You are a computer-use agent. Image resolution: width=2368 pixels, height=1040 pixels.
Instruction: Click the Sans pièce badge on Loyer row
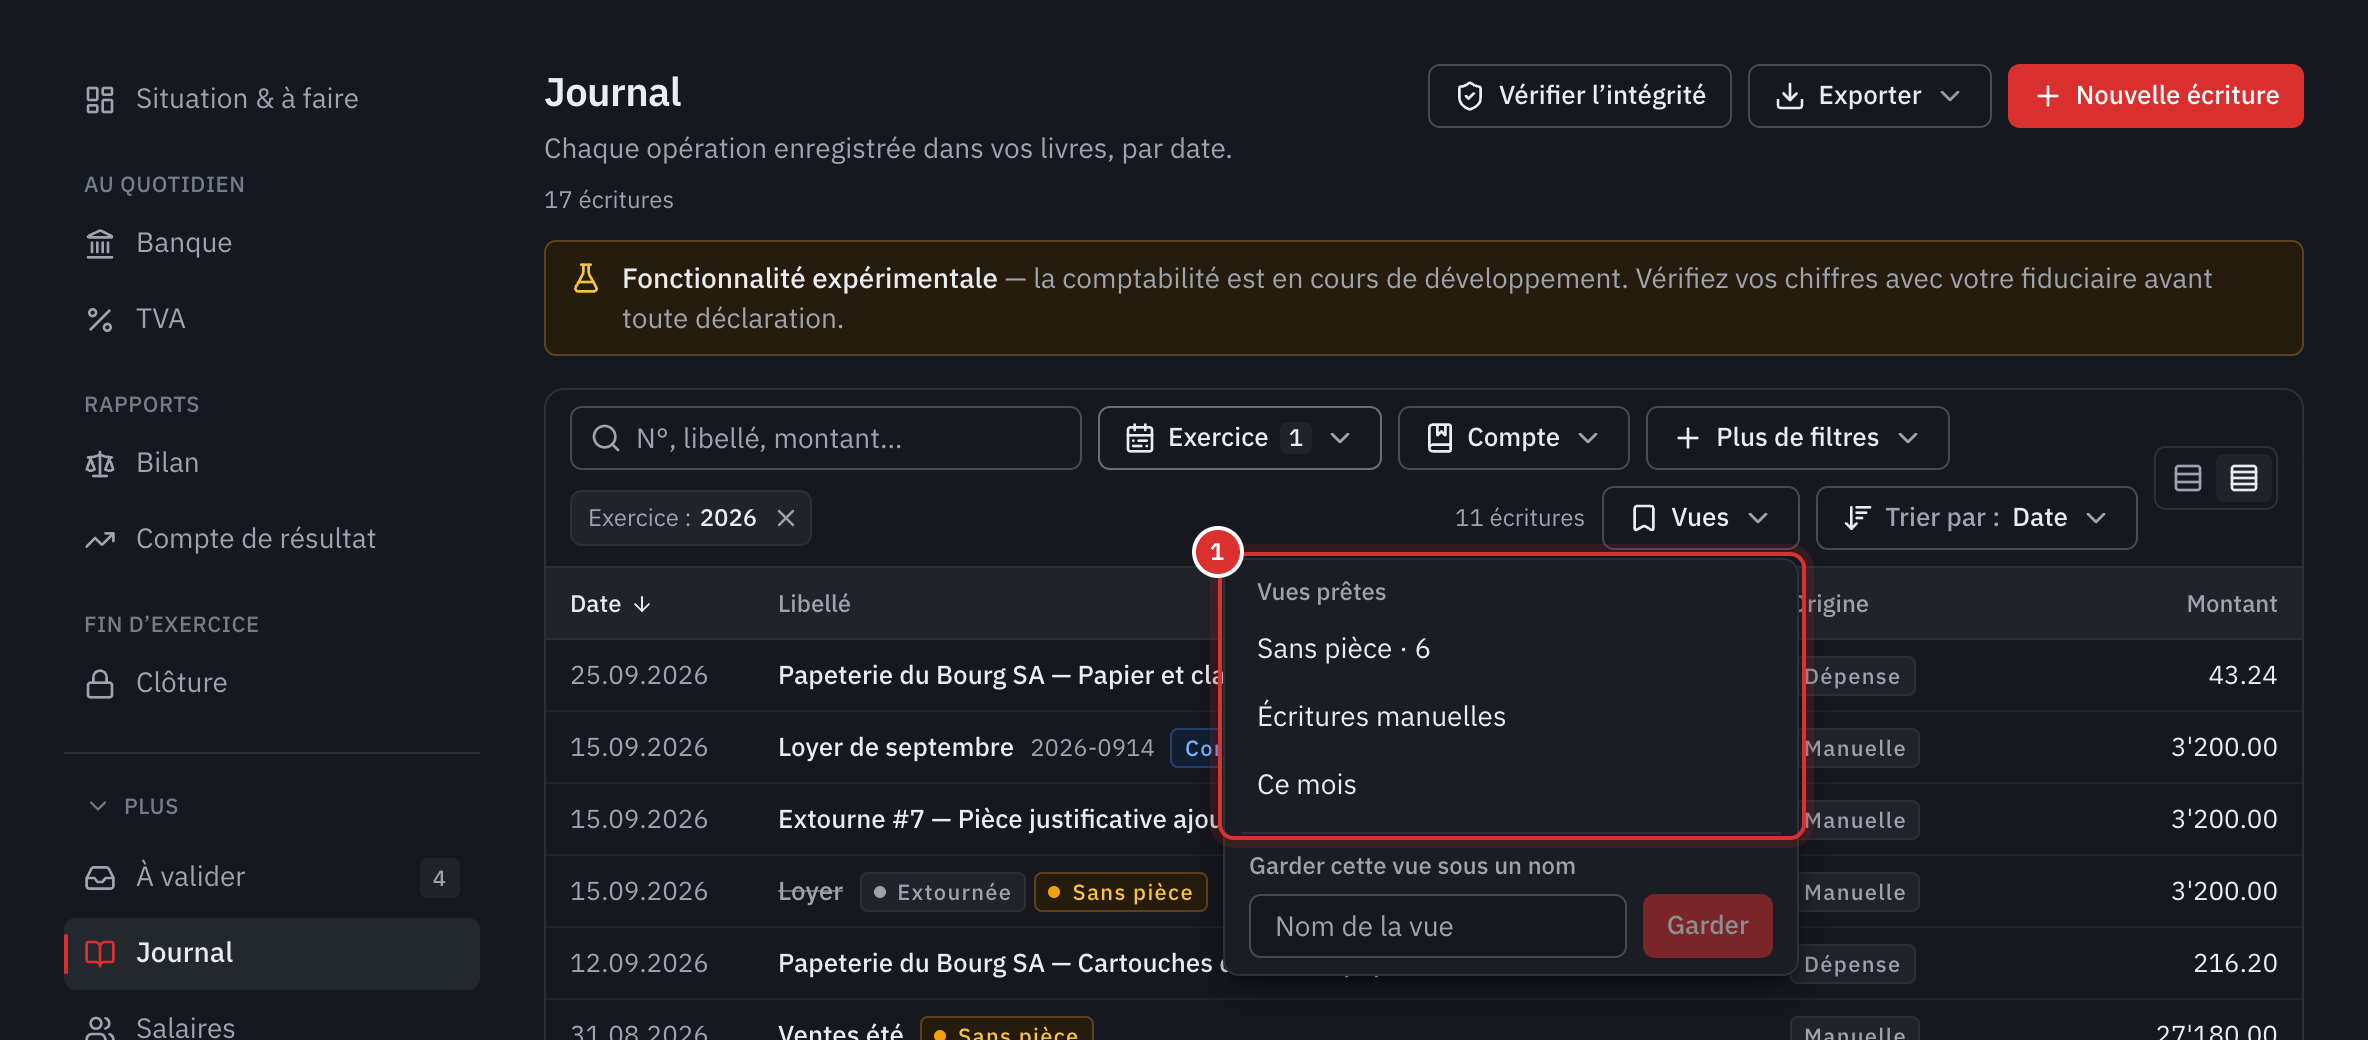point(1121,892)
